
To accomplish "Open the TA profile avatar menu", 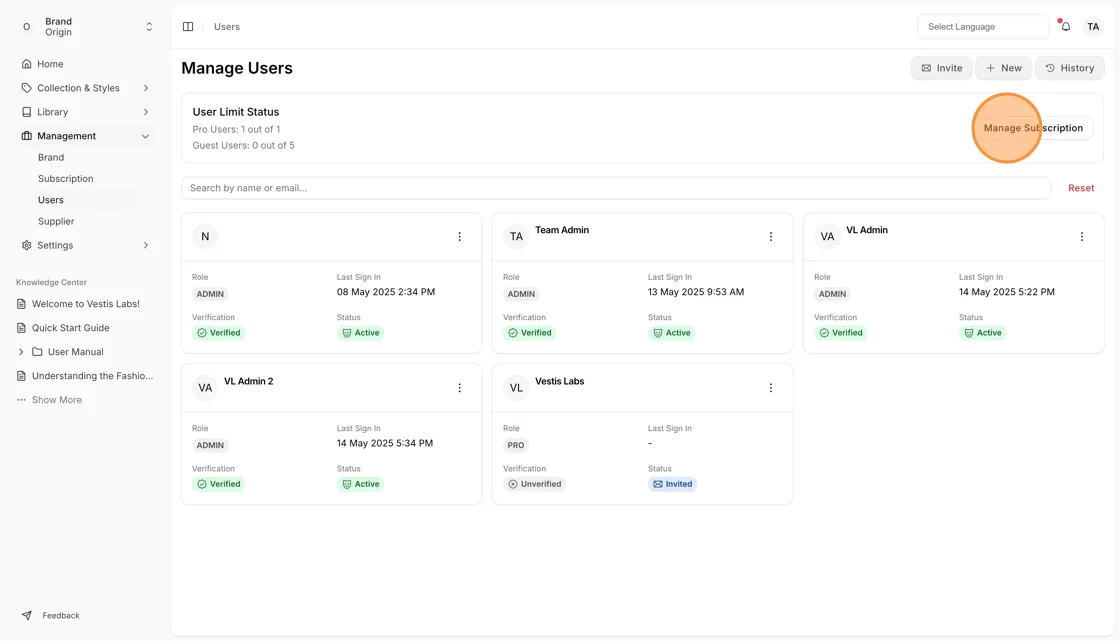I will (x=1093, y=26).
